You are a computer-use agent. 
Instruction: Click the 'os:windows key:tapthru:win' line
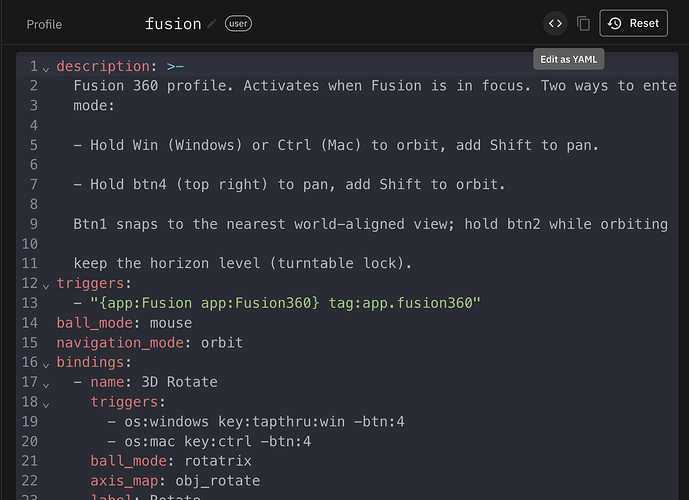click(256, 421)
